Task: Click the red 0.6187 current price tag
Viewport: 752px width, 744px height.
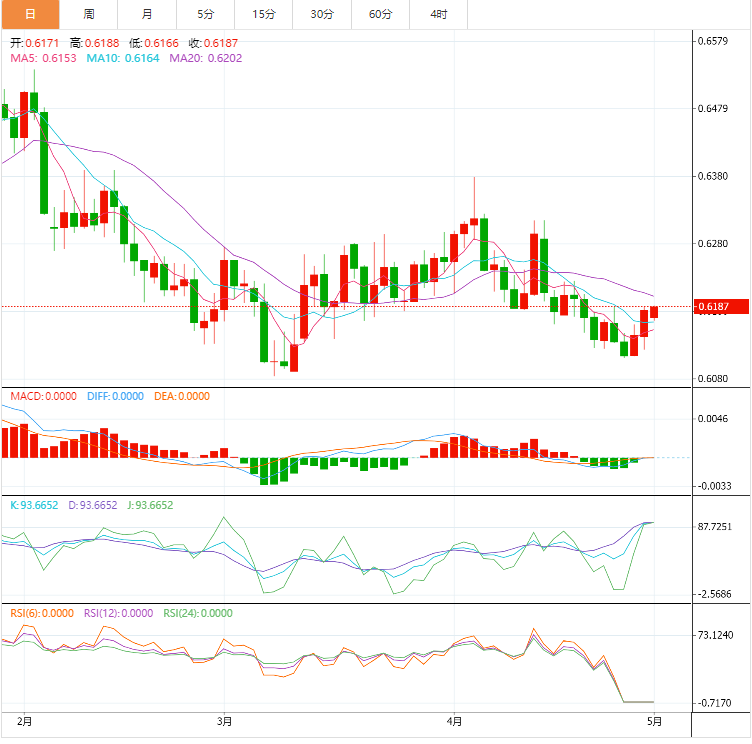Action: 721,307
